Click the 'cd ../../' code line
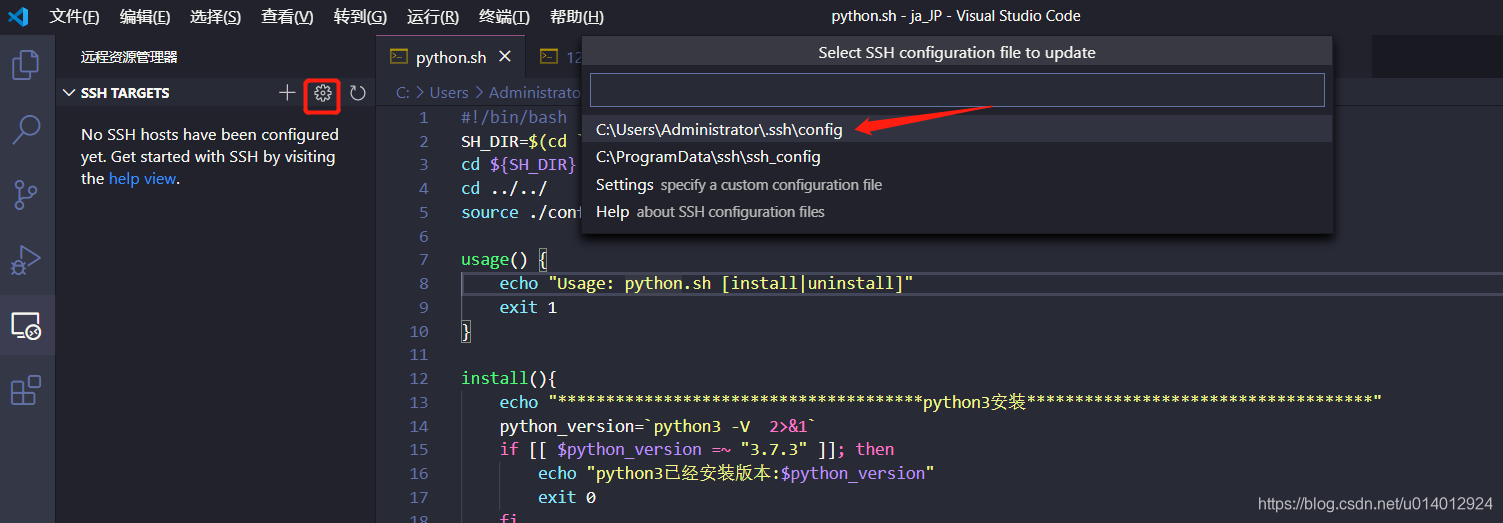The height and width of the screenshot is (523, 1503). (504, 189)
